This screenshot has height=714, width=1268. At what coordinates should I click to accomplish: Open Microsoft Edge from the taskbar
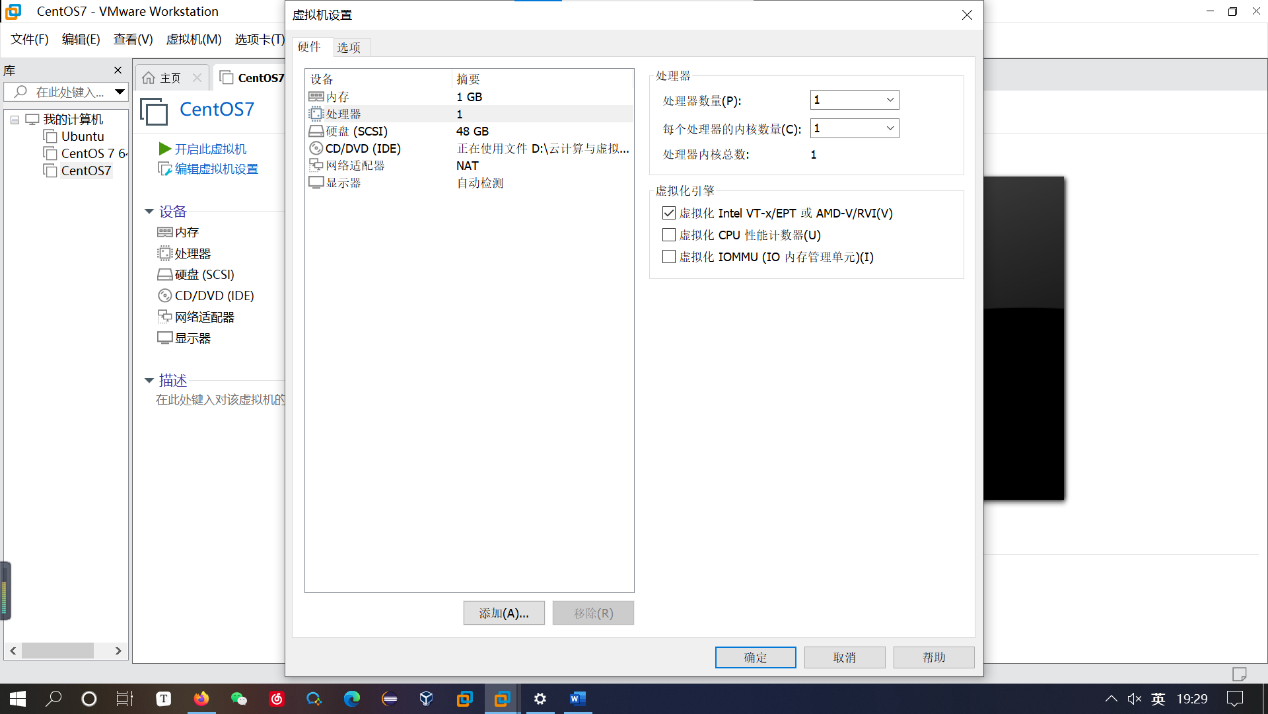click(352, 699)
